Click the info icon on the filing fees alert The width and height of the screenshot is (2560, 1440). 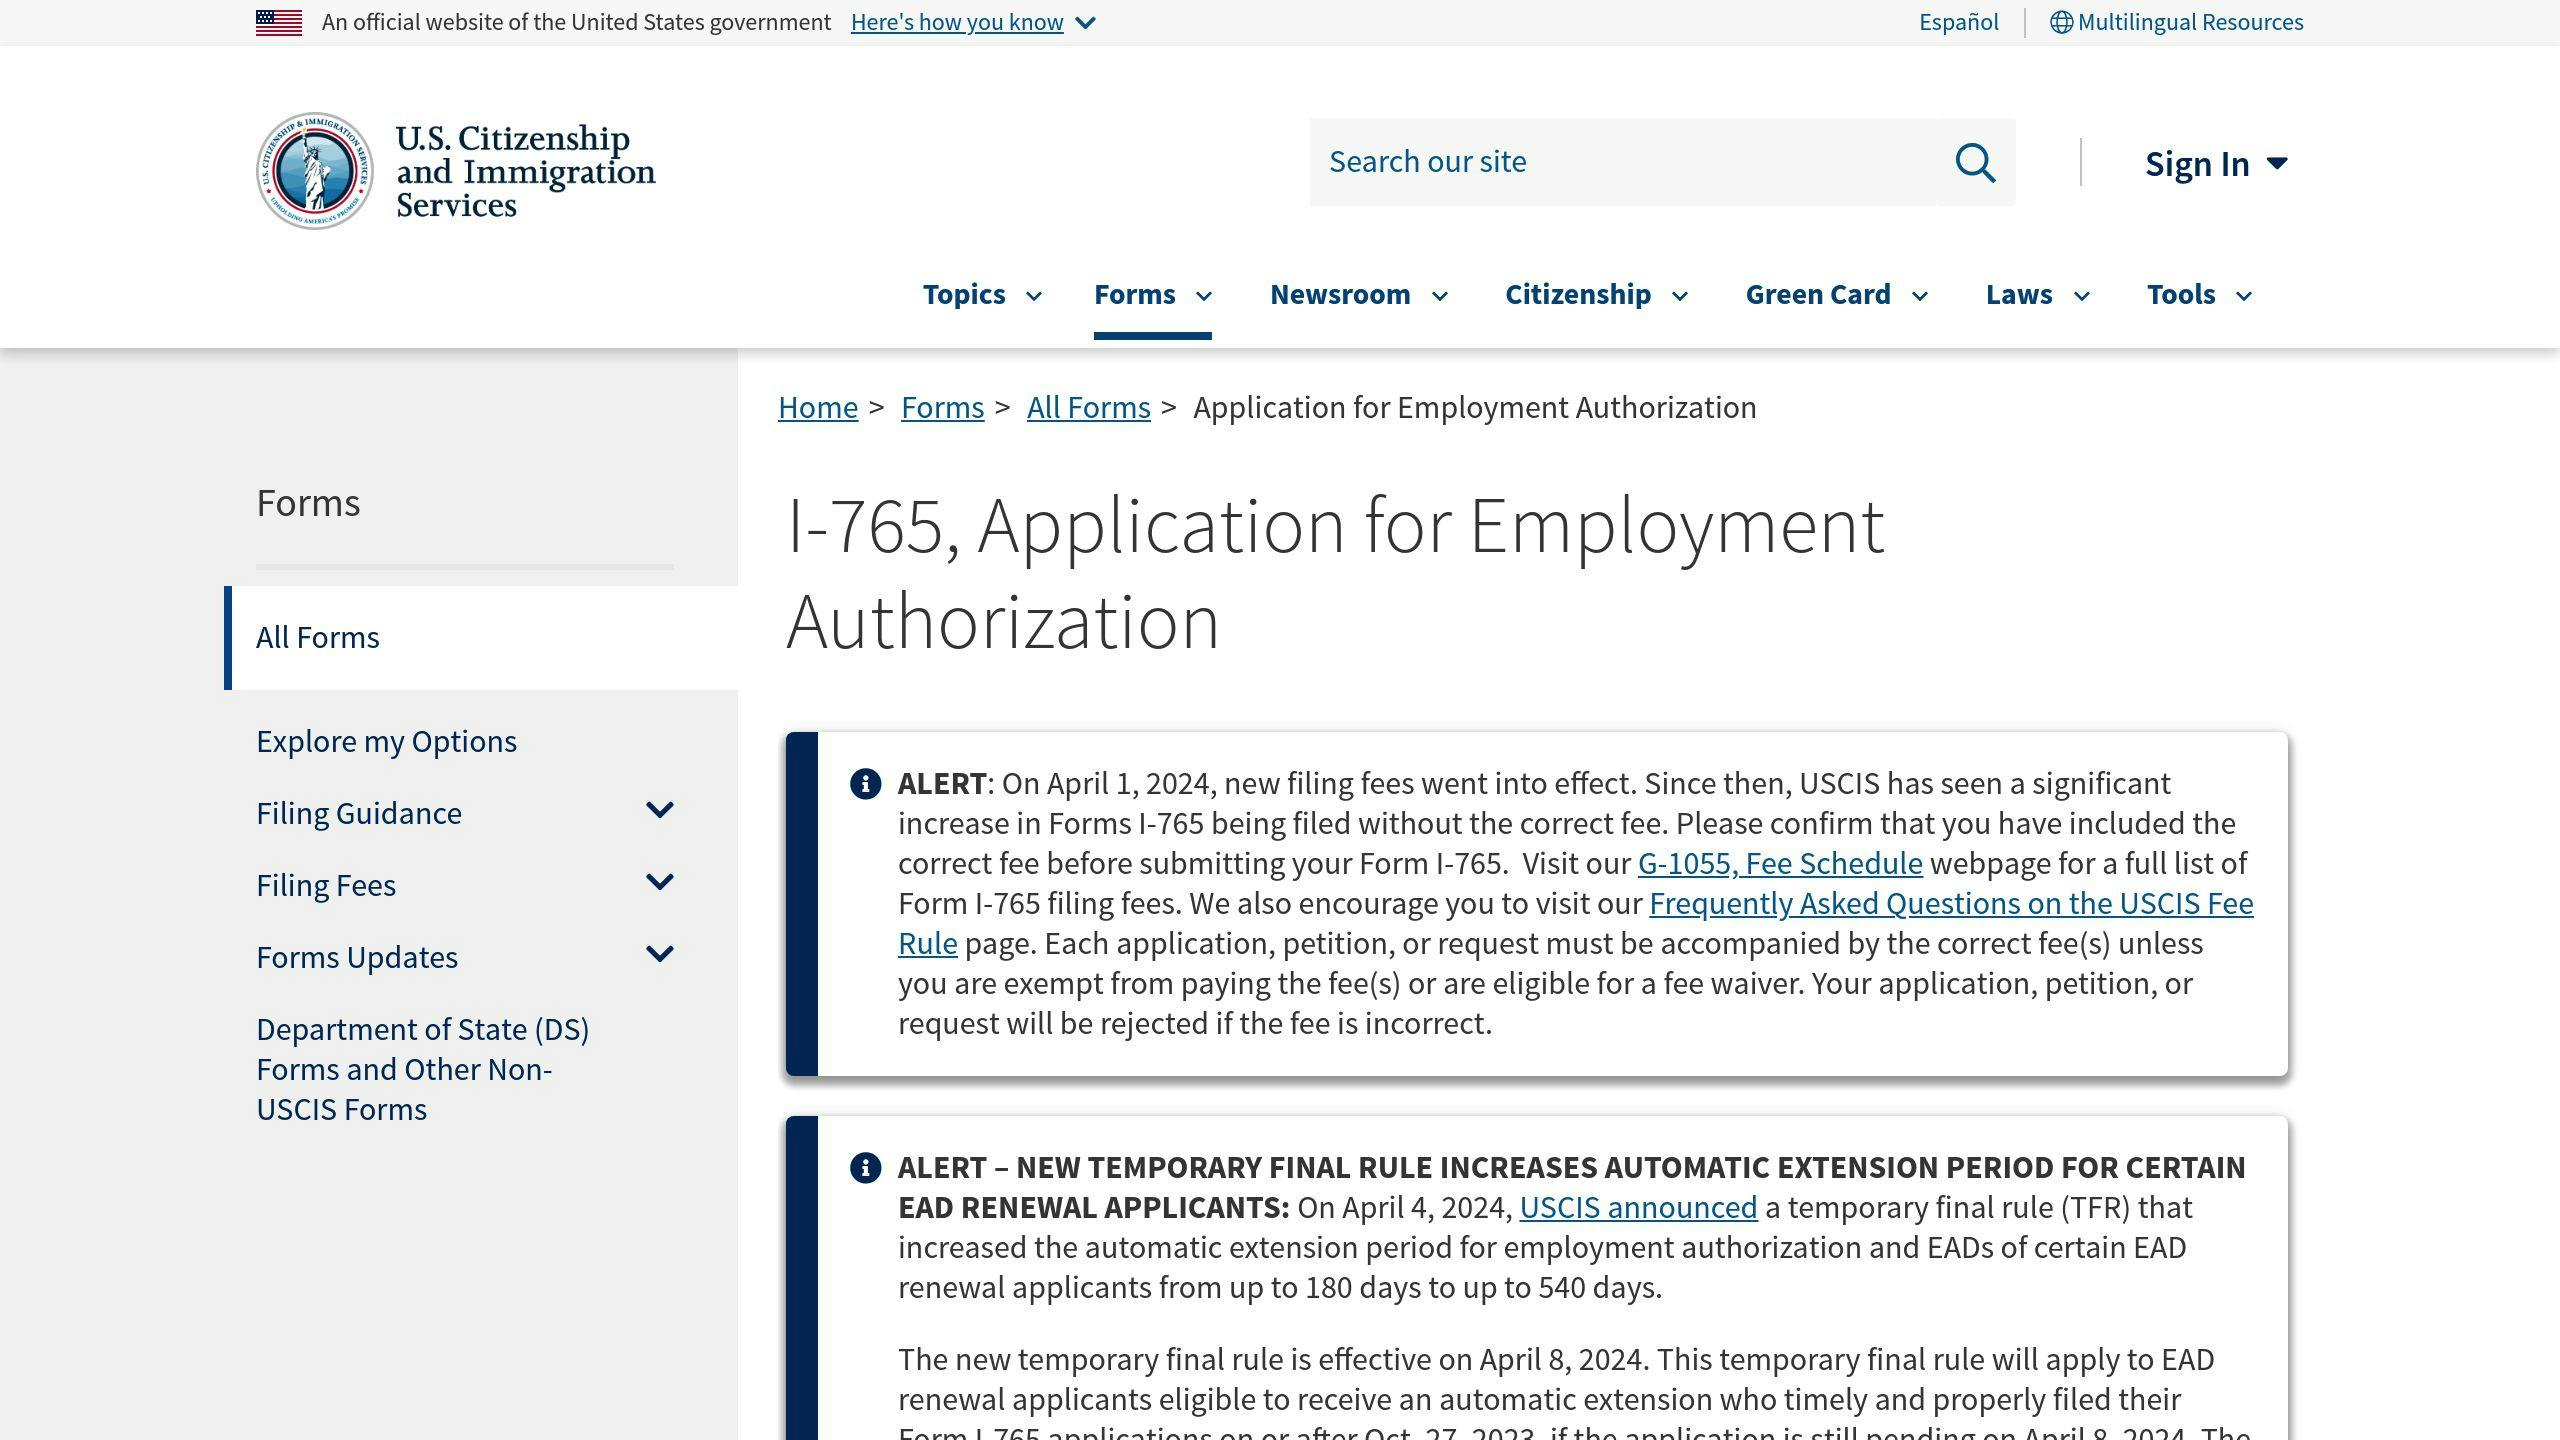click(x=865, y=784)
